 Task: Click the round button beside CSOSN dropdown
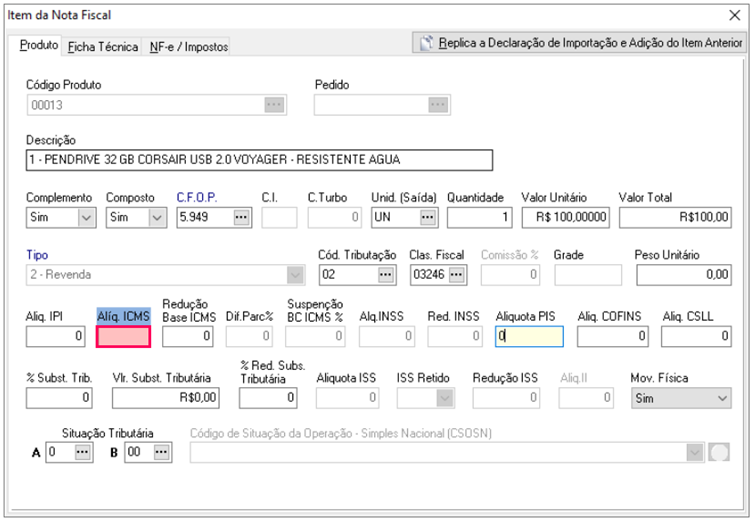pyautogui.click(x=719, y=452)
